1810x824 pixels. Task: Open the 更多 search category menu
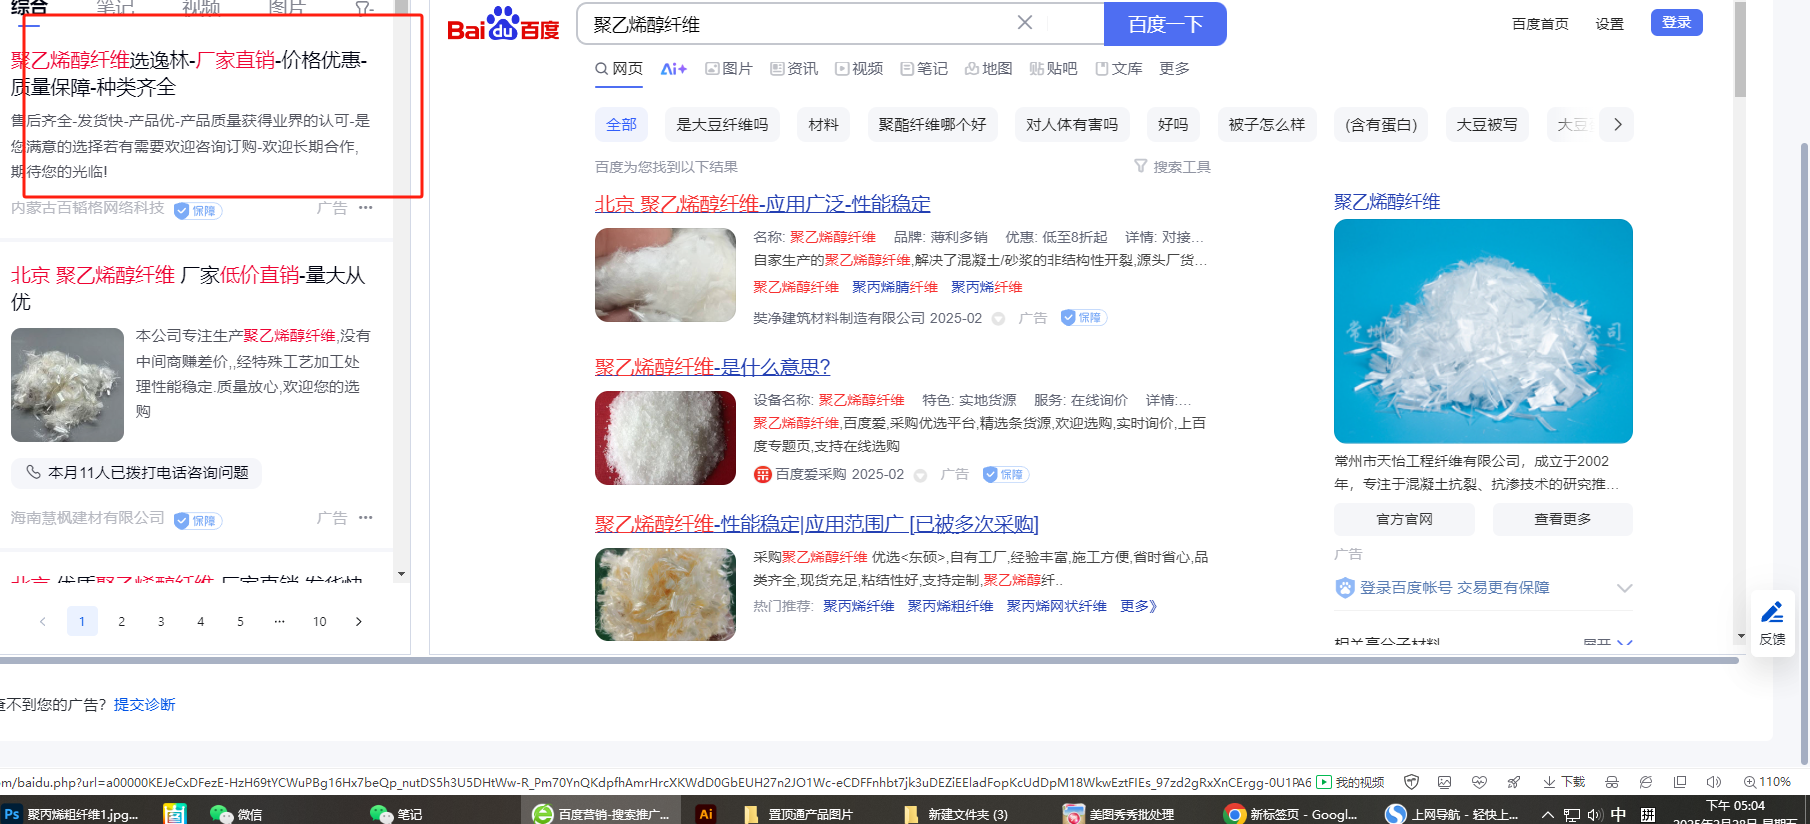coord(1175,69)
